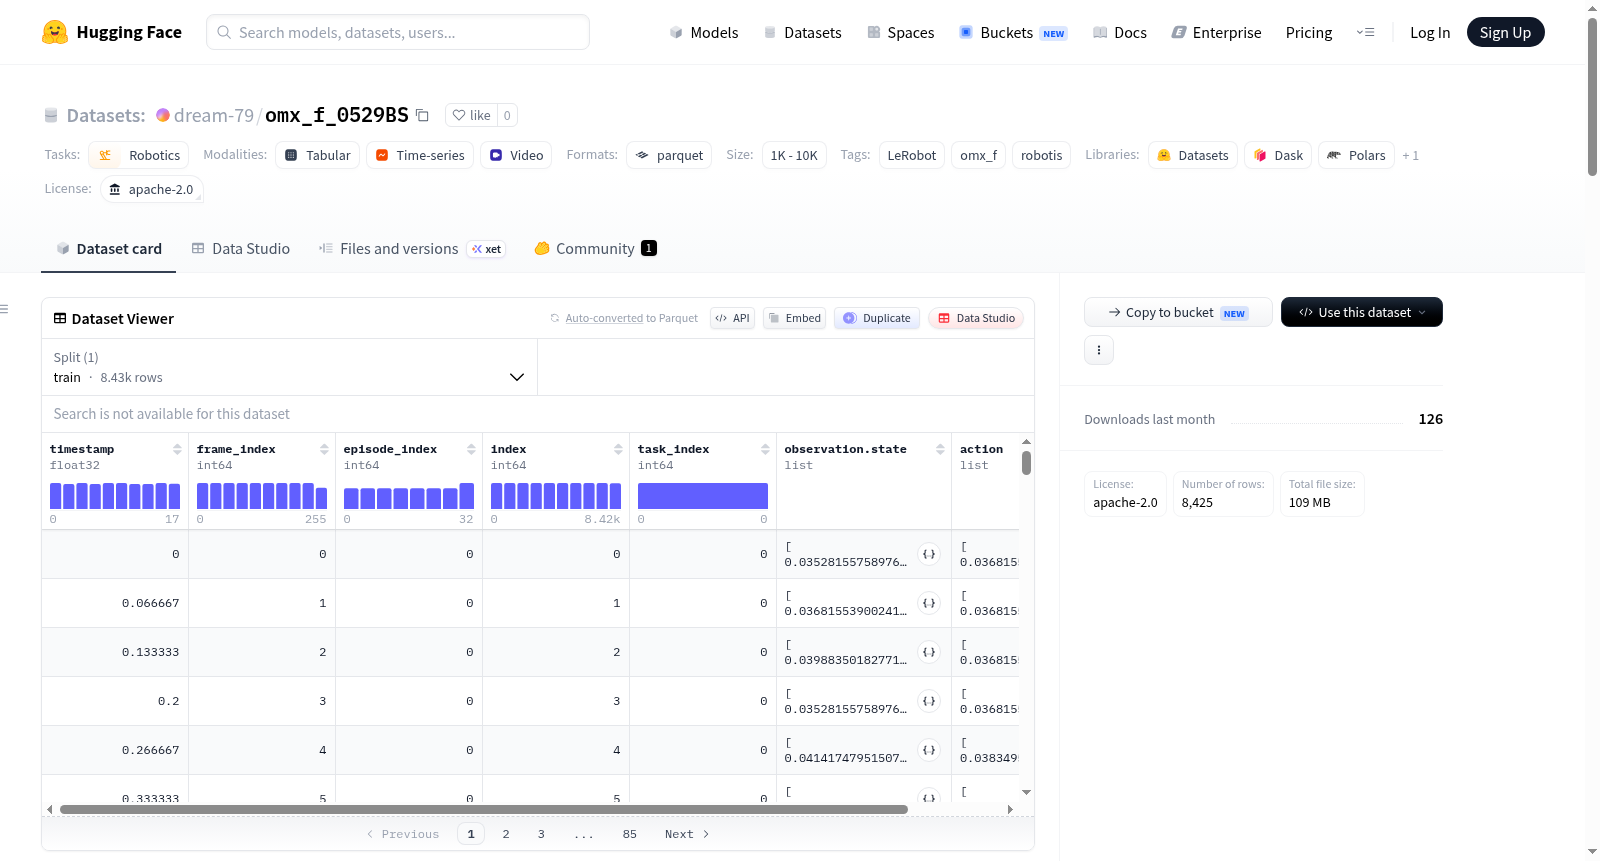This screenshot has width=1600, height=861.
Task: Click the search models, datasets, users field
Action: 398,32
